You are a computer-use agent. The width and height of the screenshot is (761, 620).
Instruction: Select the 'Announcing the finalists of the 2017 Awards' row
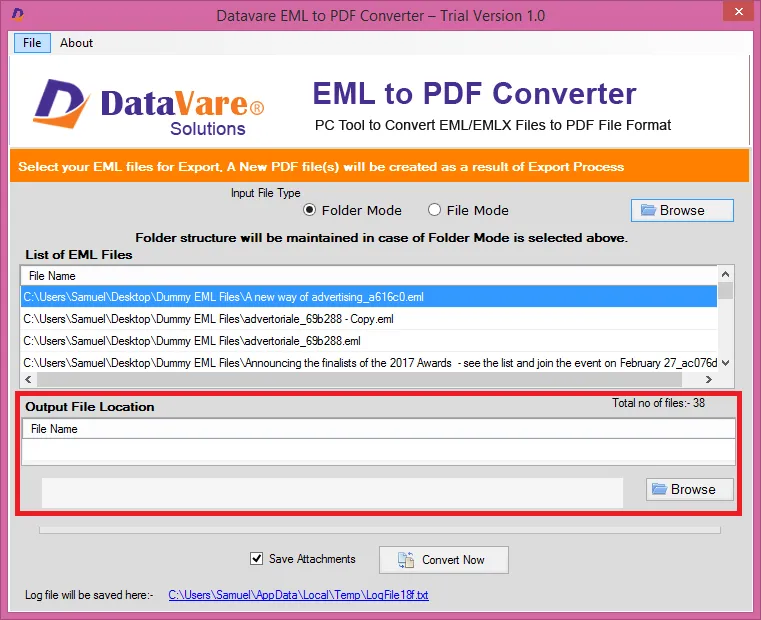(x=369, y=363)
